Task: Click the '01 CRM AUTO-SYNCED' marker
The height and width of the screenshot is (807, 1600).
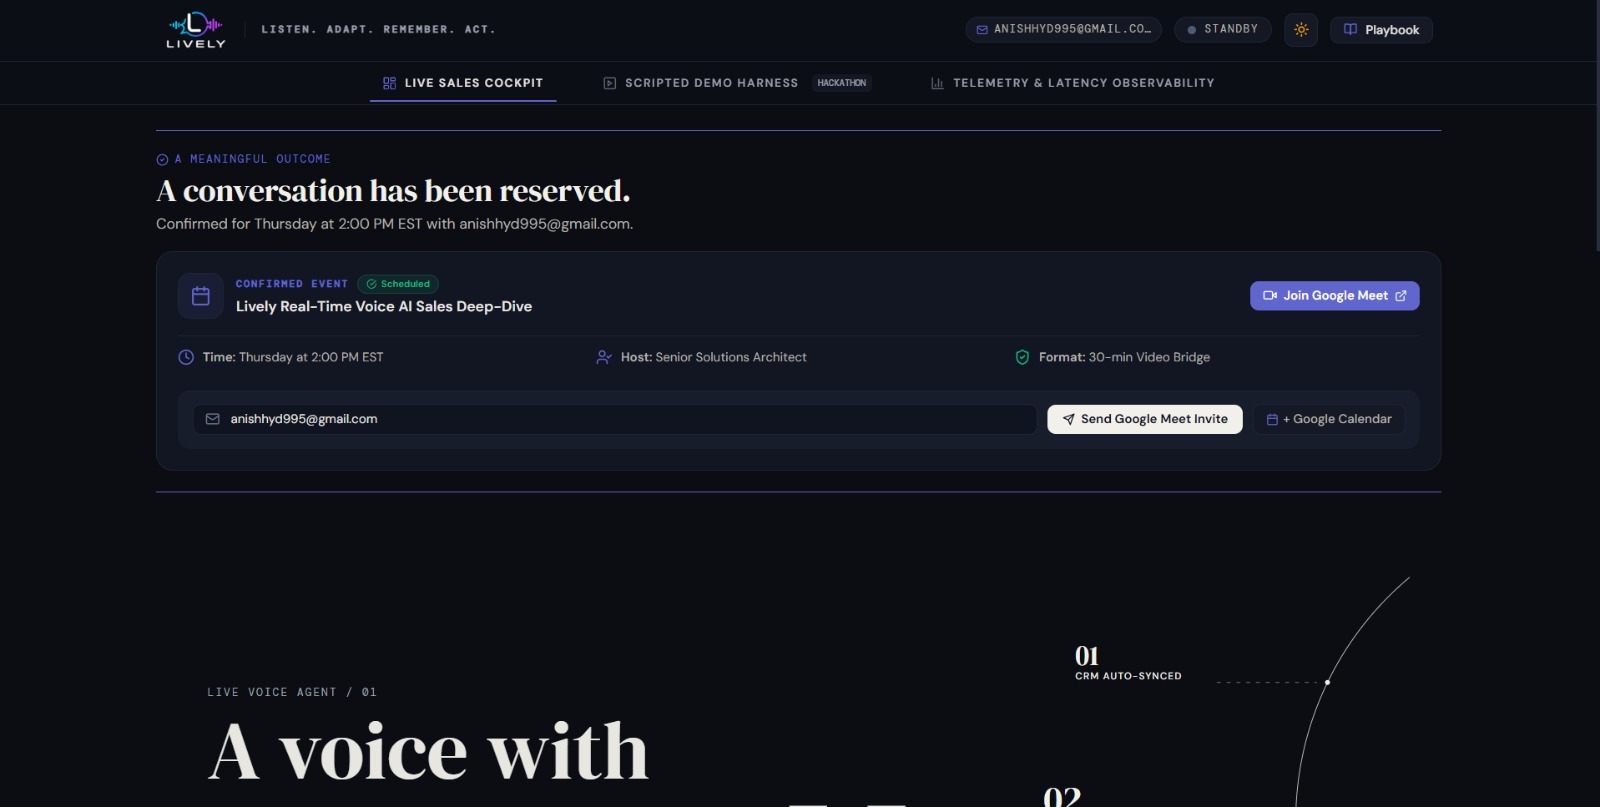Action: pos(1128,663)
